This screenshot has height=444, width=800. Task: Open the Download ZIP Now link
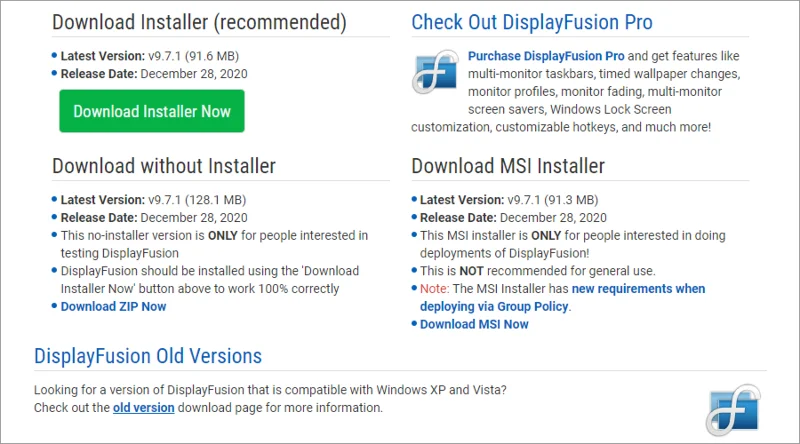coord(113,306)
